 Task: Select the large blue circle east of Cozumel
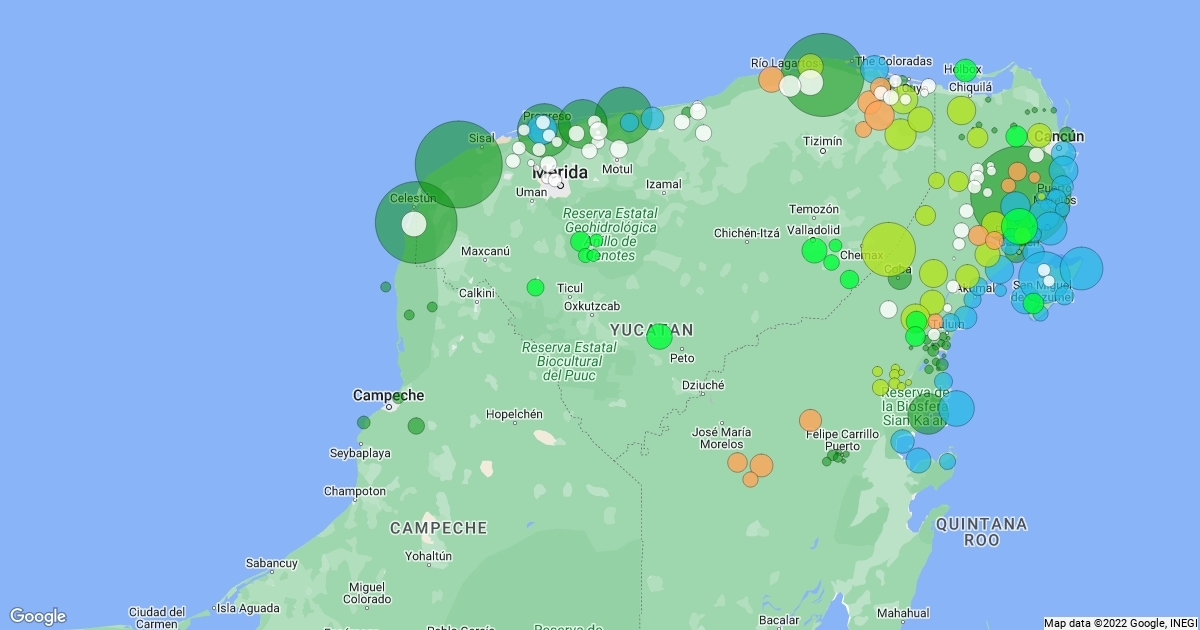tap(1081, 268)
